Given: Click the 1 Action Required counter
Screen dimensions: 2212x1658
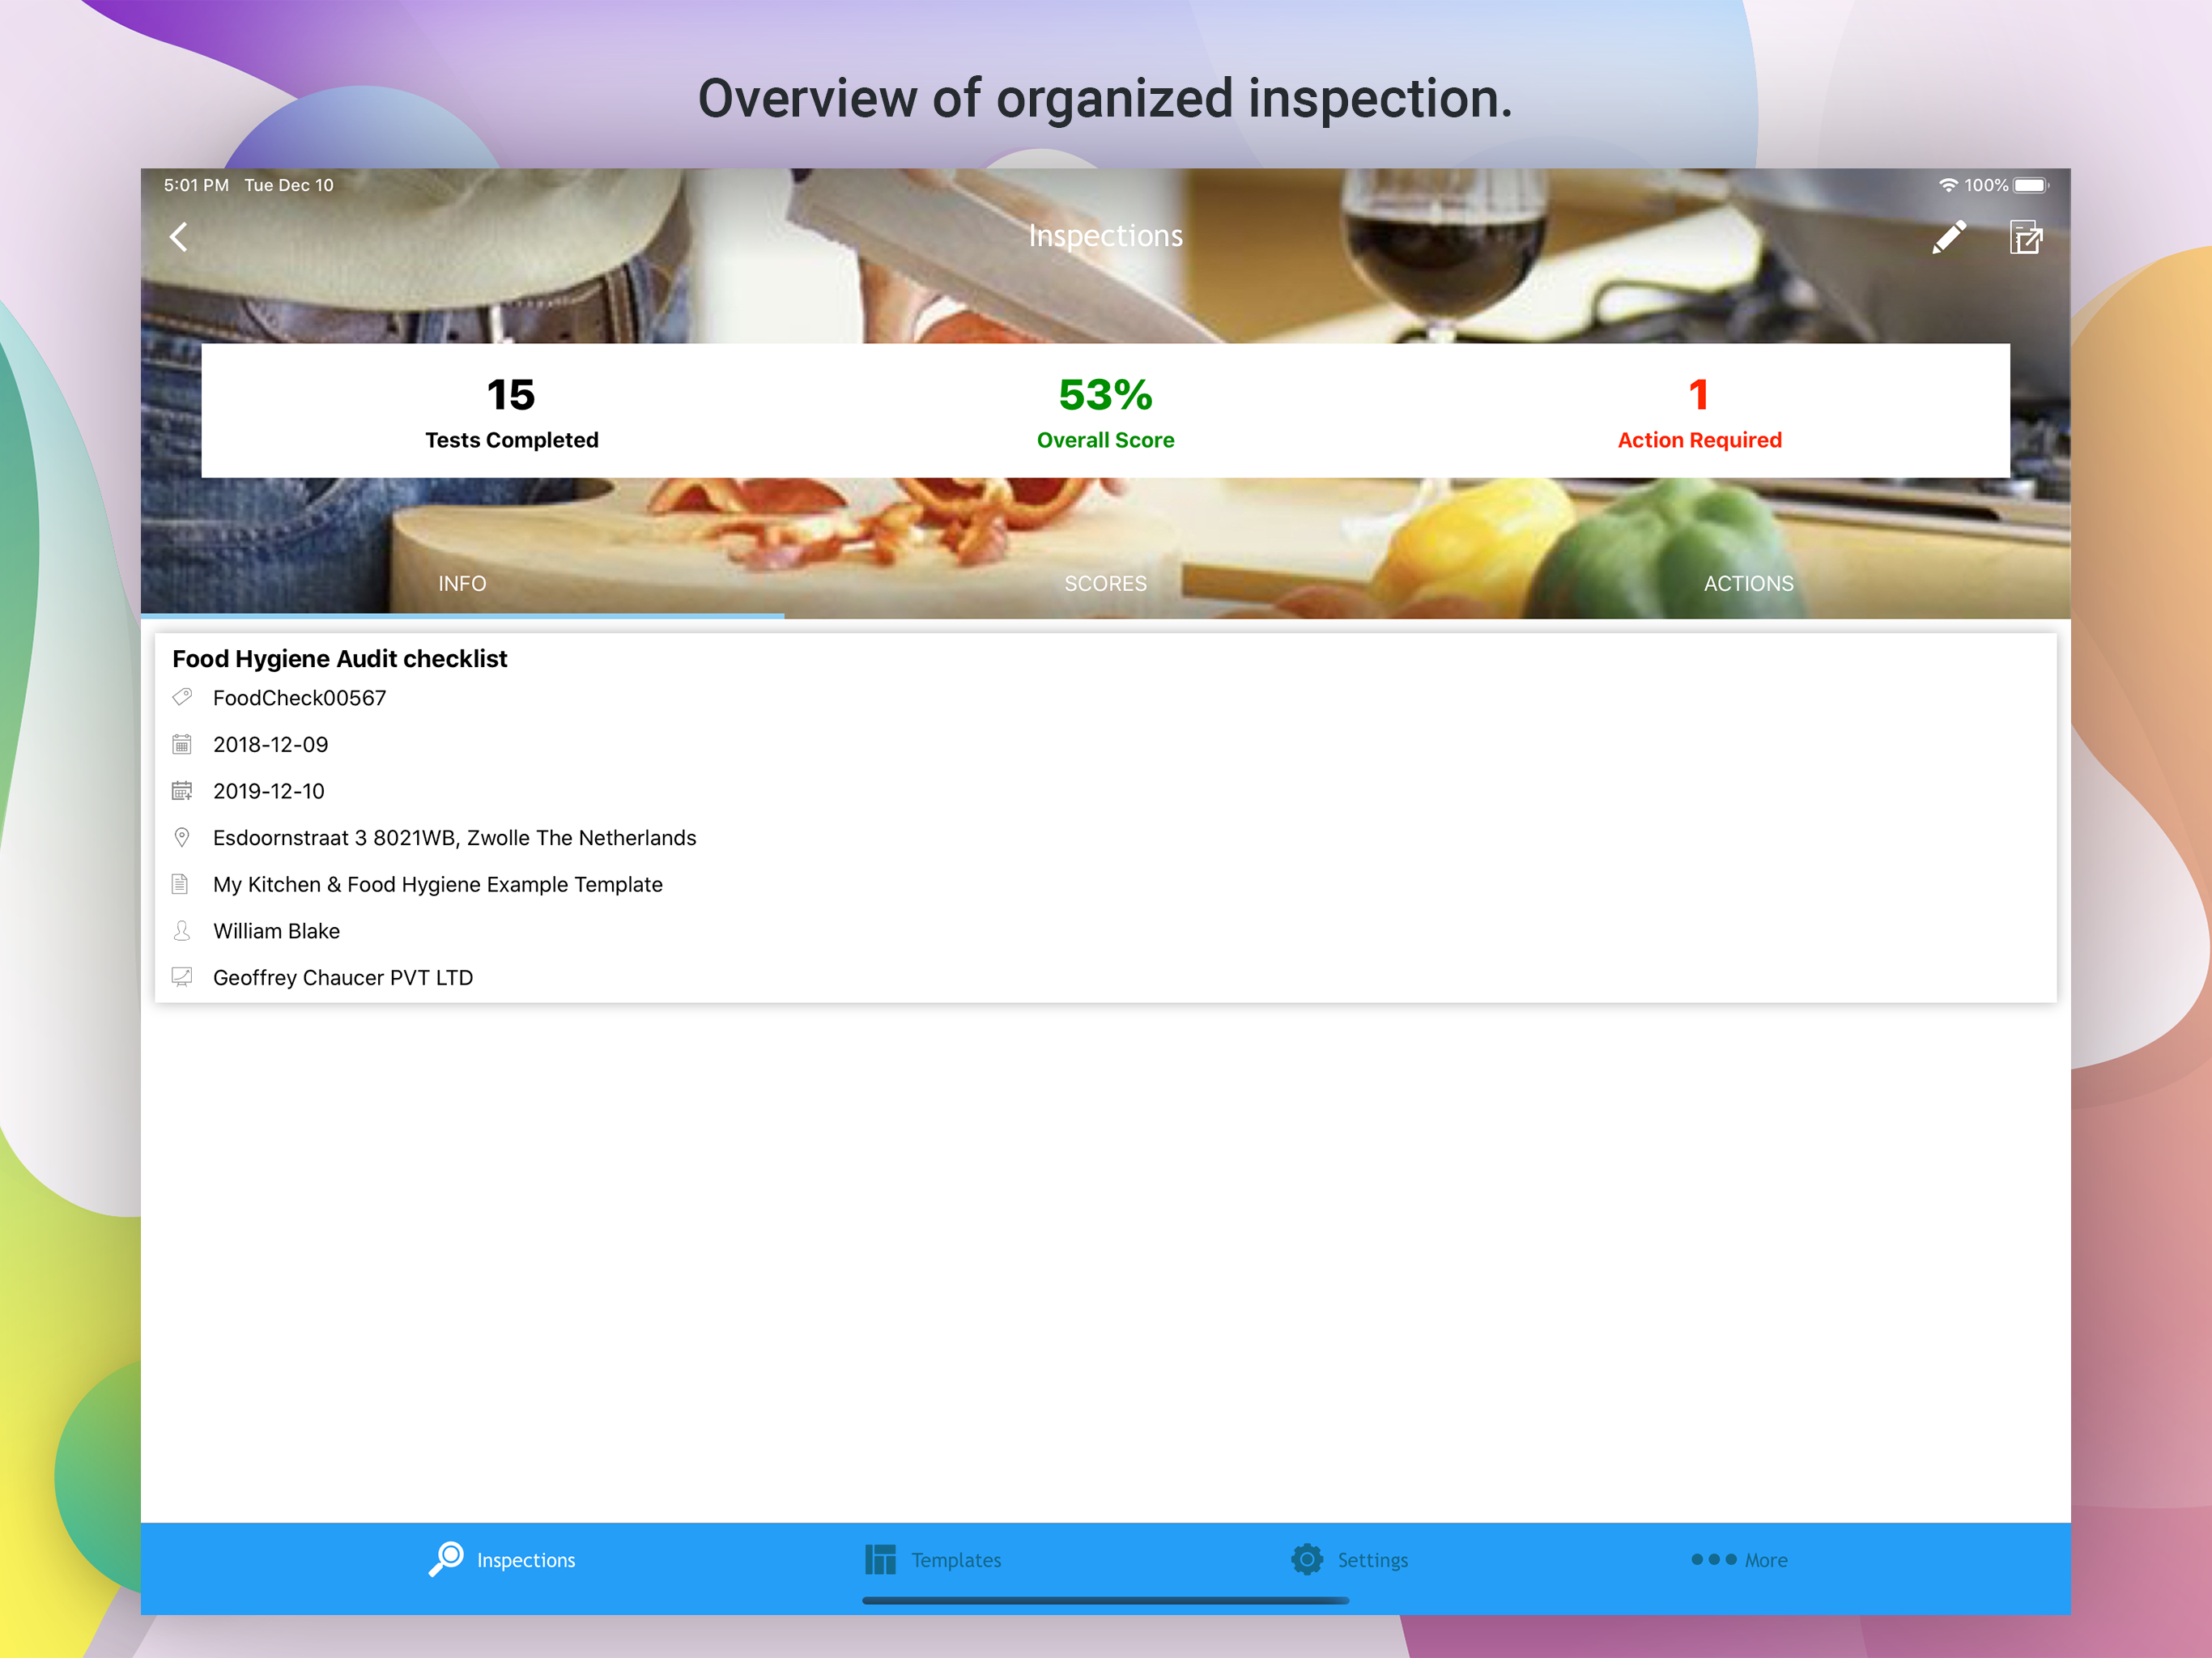Looking at the screenshot, I should coord(1699,412).
